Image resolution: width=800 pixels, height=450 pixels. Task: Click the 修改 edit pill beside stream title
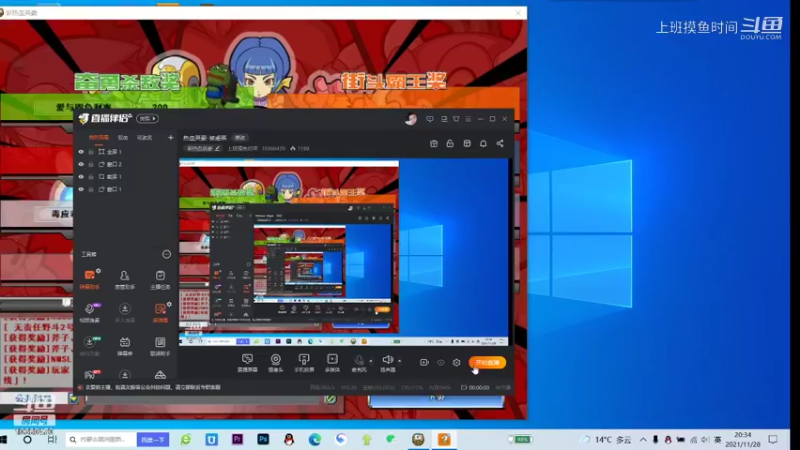240,138
